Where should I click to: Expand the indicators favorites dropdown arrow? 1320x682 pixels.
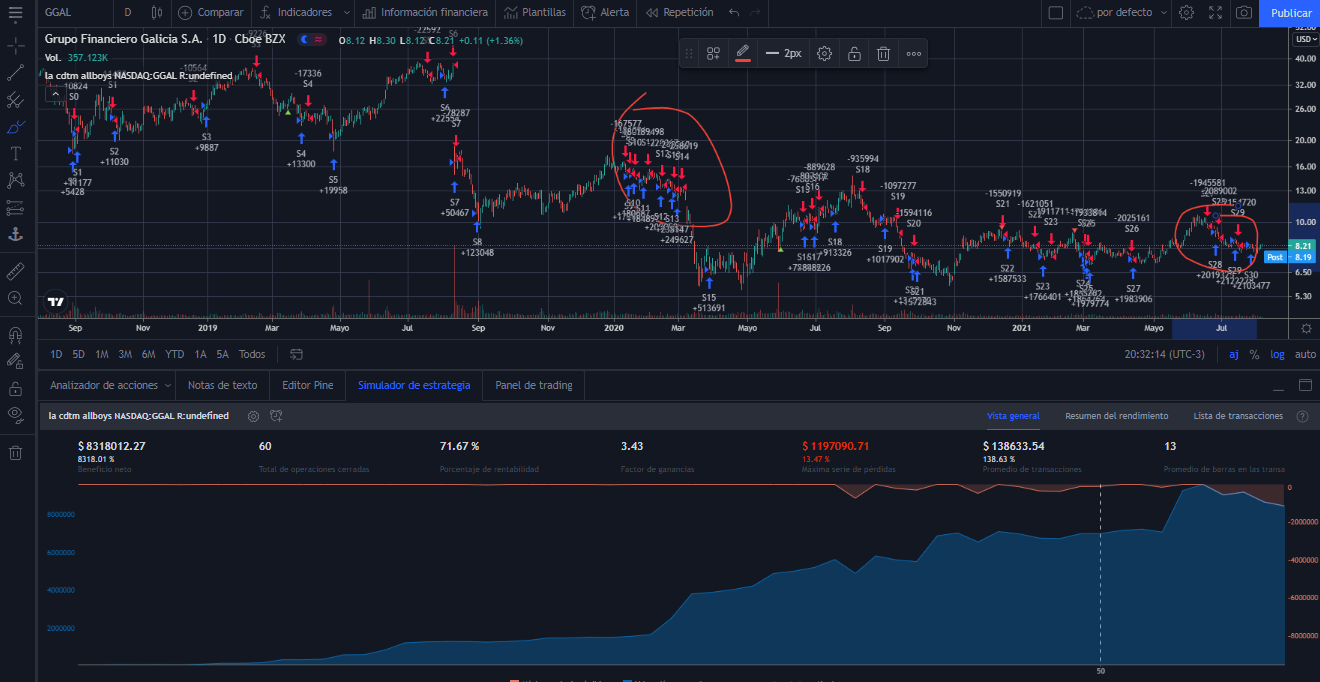click(345, 12)
